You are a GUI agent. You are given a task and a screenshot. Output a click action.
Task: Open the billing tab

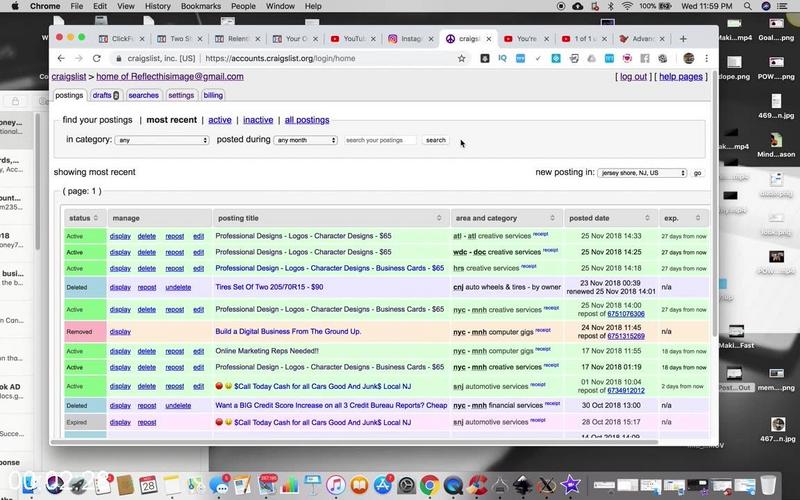click(213, 95)
